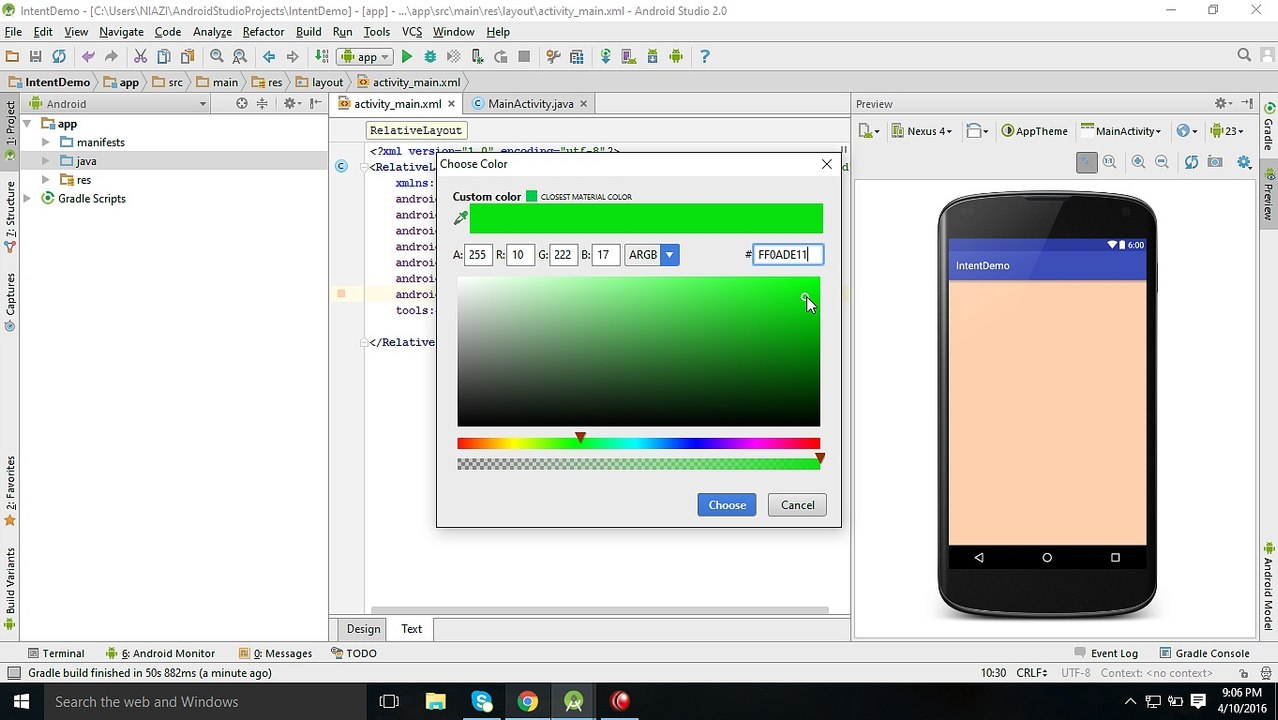Screen dimensions: 1278x720
Task: Open the MainActivity dropdown in Preview
Action: click(x=1120, y=131)
